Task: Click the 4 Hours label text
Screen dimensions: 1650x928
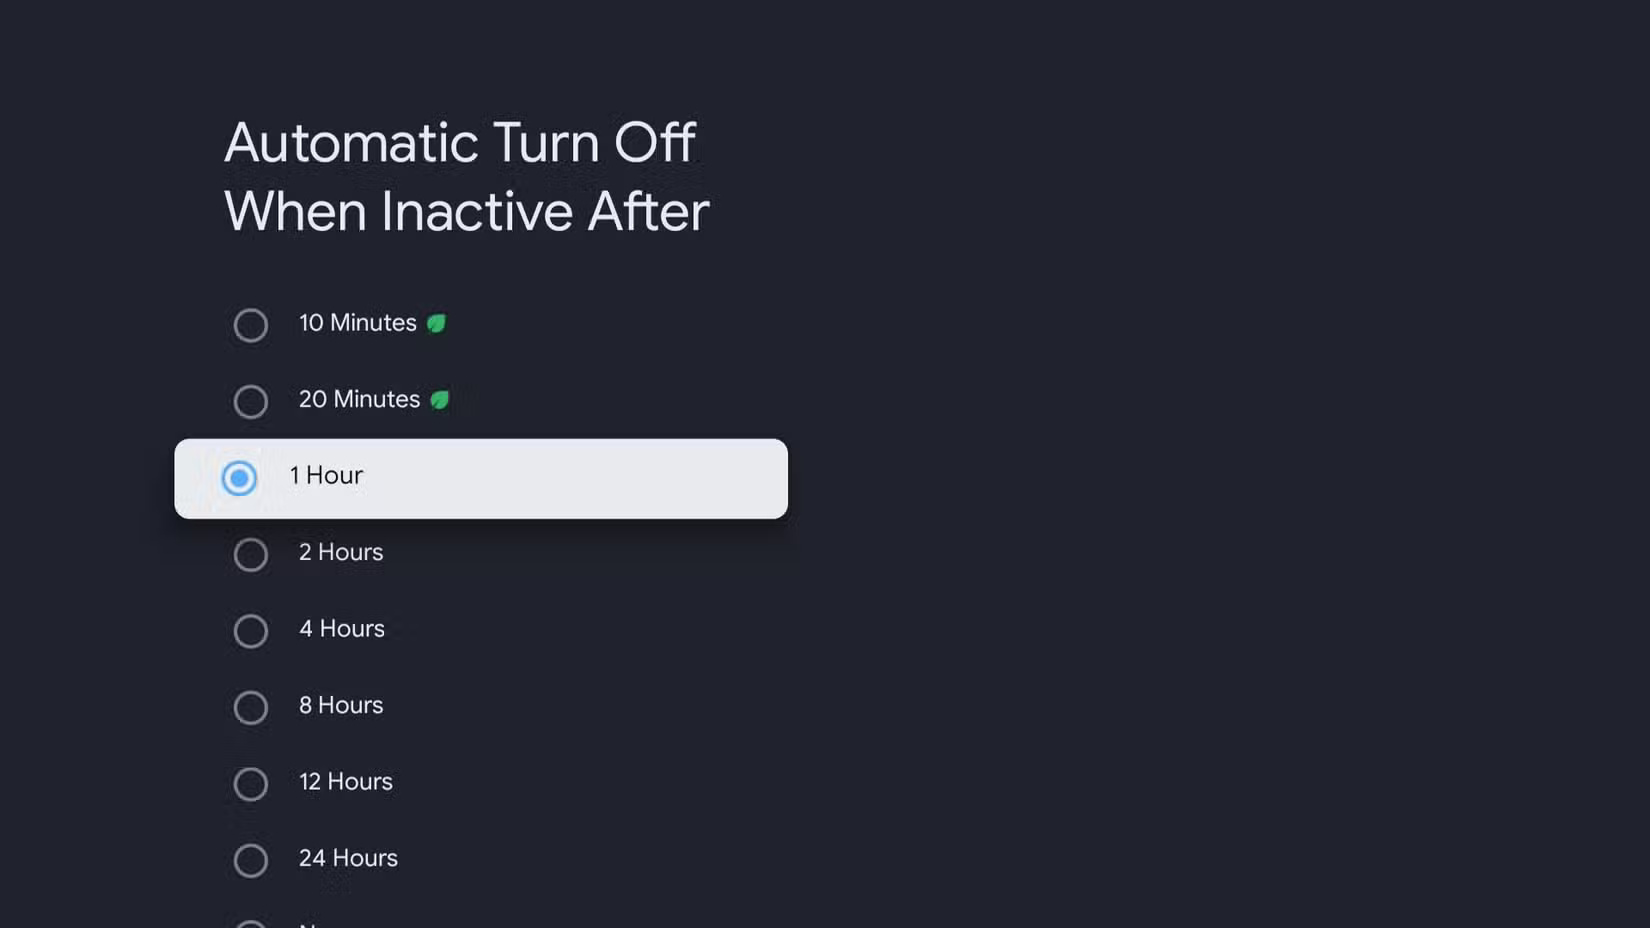Action: click(x=342, y=630)
